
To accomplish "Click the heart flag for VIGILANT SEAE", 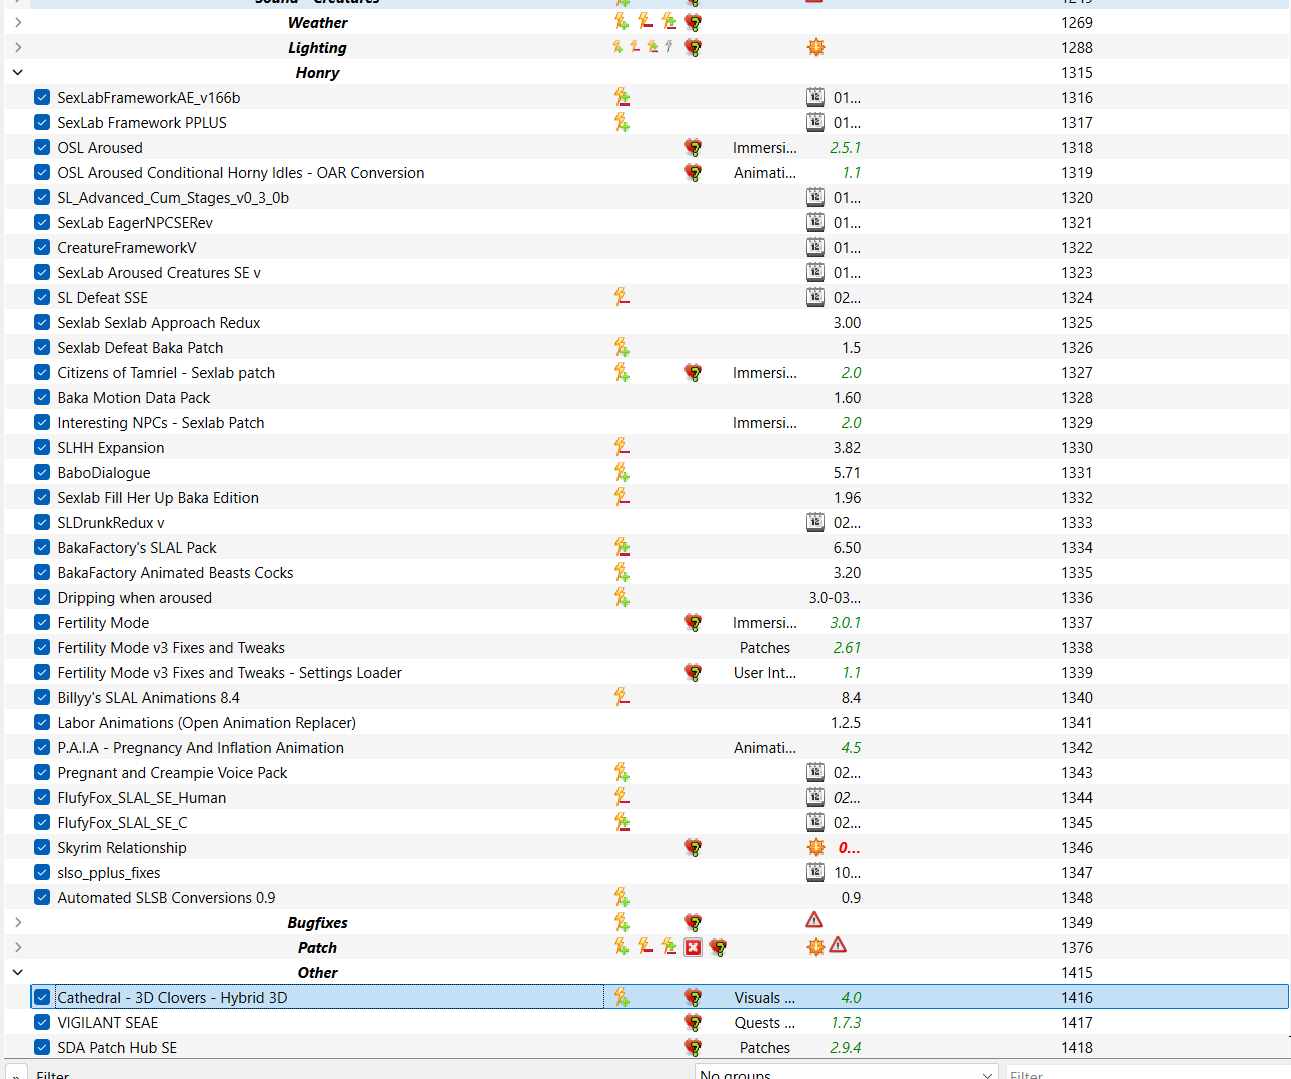I will [693, 1022].
